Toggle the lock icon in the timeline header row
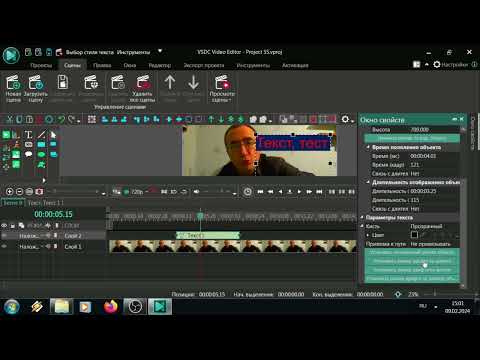The height and width of the screenshot is (360, 480). coord(13,226)
